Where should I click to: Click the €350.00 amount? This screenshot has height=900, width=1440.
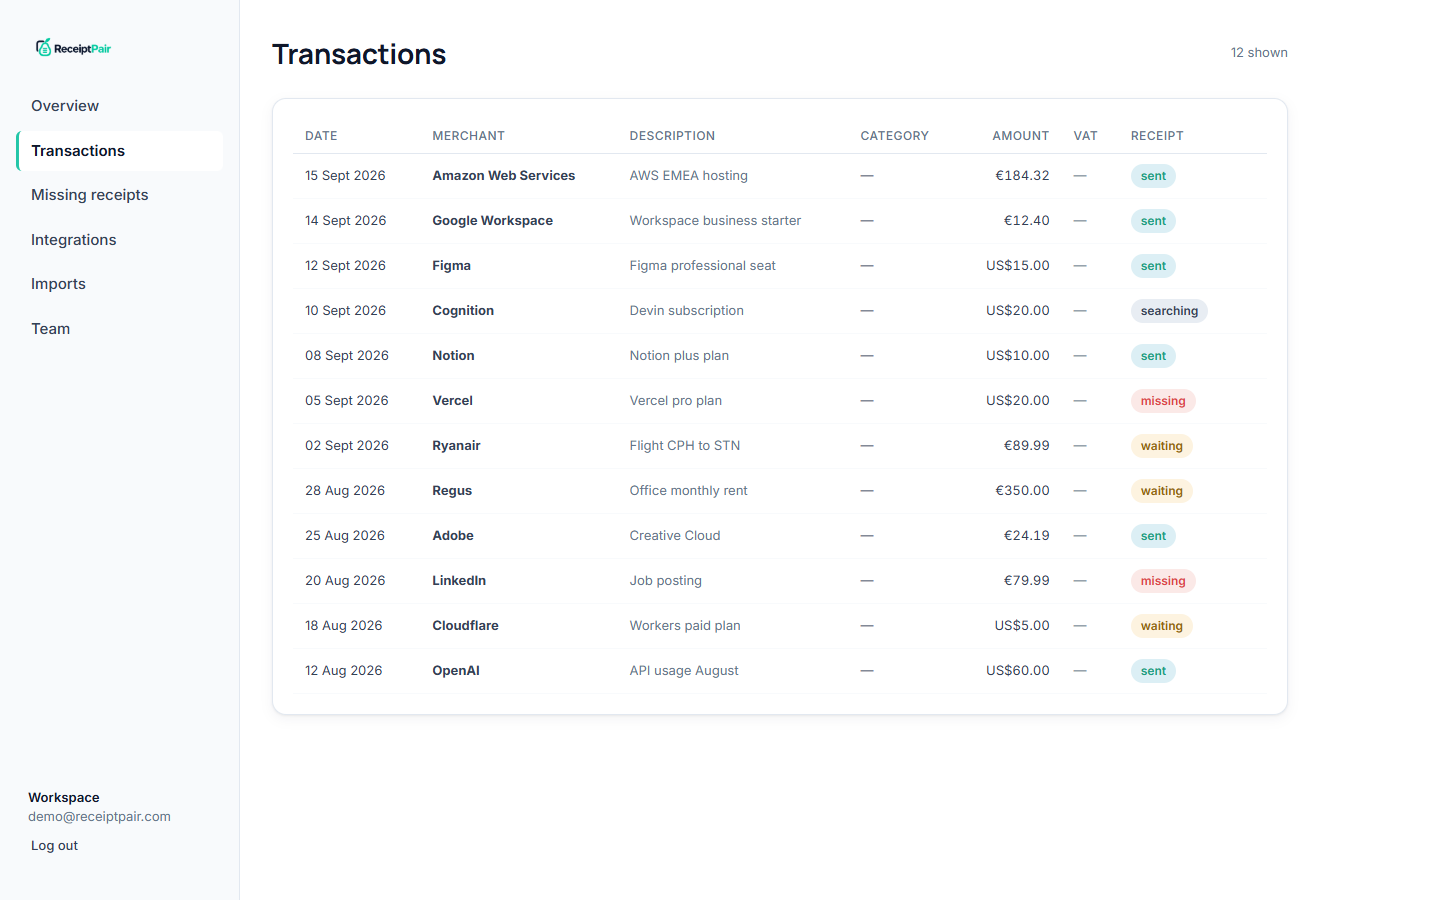pos(1022,491)
